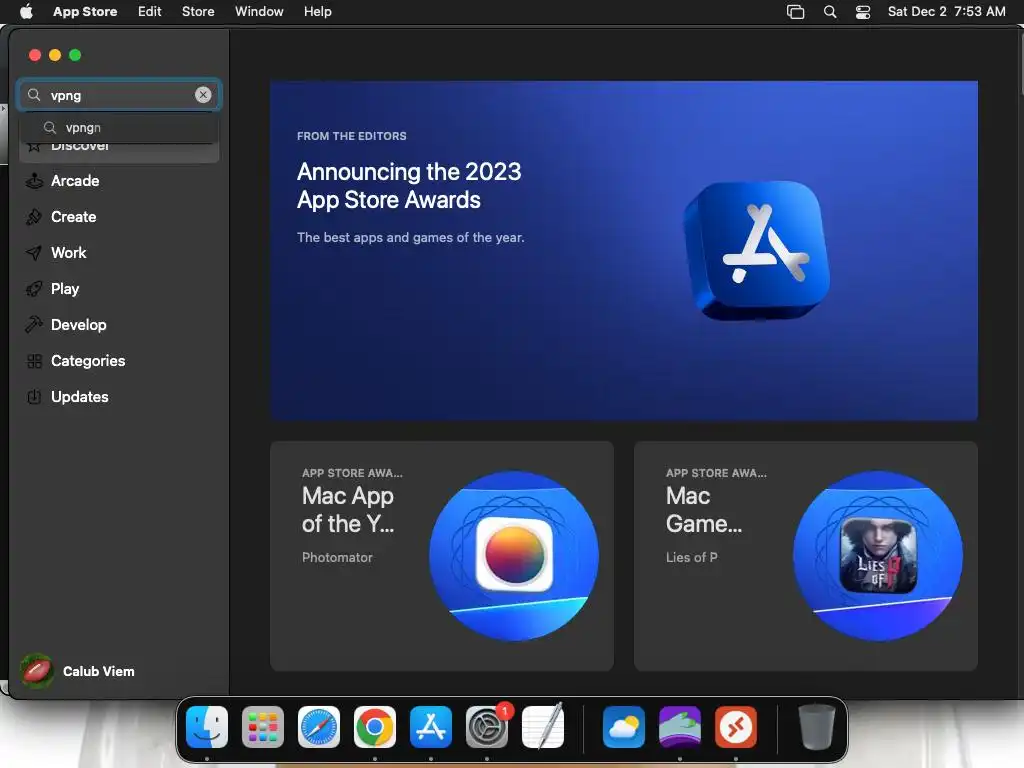The width and height of the screenshot is (1024, 768).
Task: Open the Weather app from the Dock
Action: pyautogui.click(x=624, y=727)
